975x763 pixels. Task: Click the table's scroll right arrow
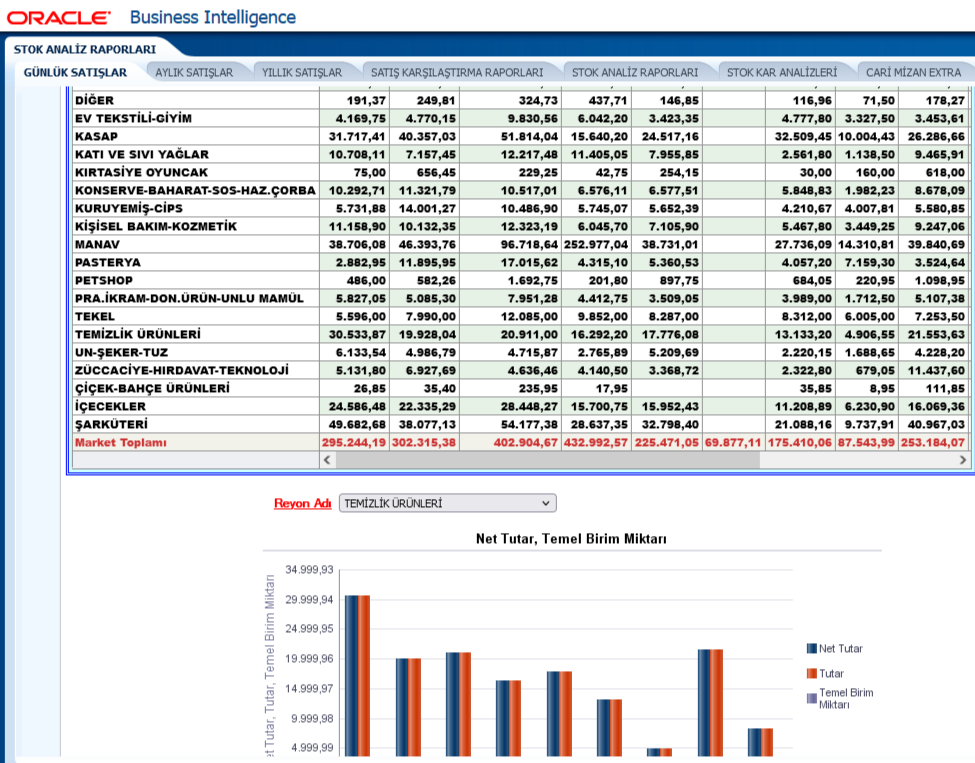point(963,460)
